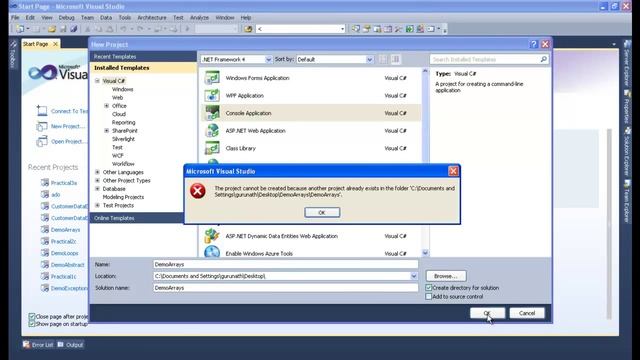
Task: Click OK in the error message box
Action: [322, 212]
